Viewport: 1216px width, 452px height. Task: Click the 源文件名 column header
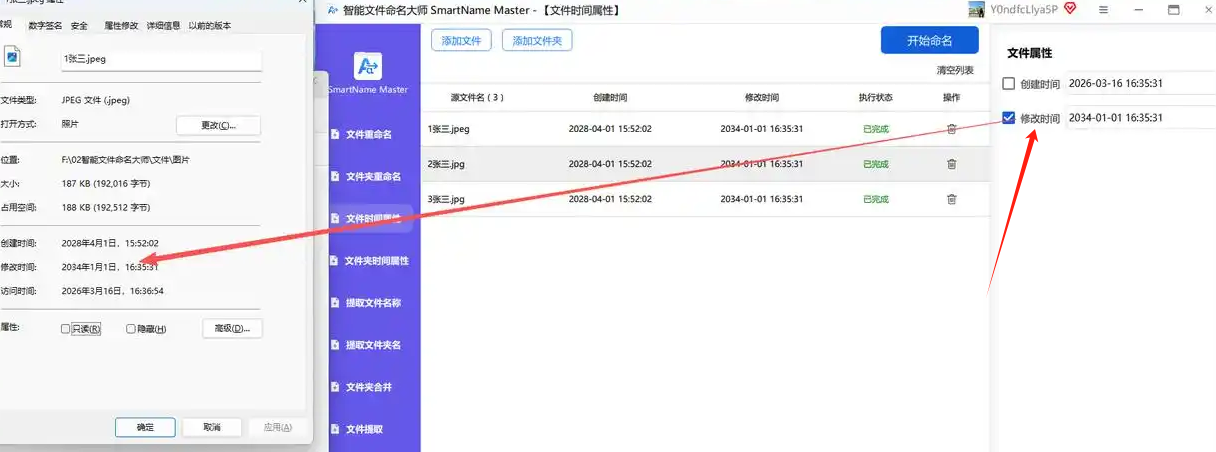tap(477, 98)
